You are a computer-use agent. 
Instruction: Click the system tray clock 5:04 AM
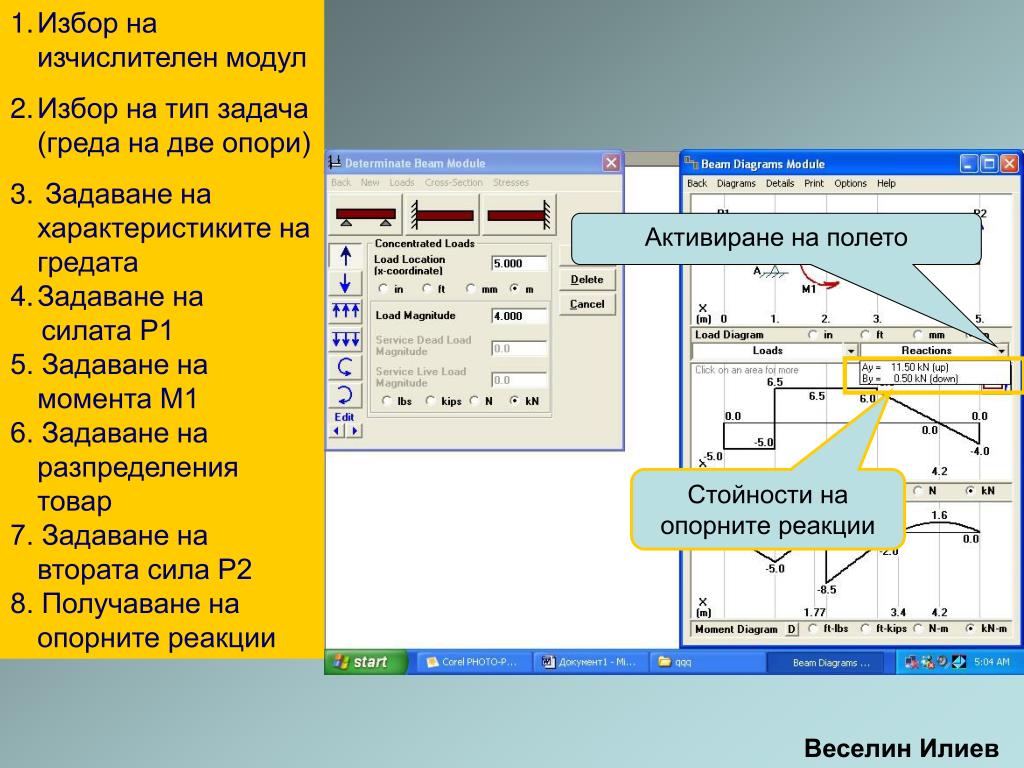(991, 662)
